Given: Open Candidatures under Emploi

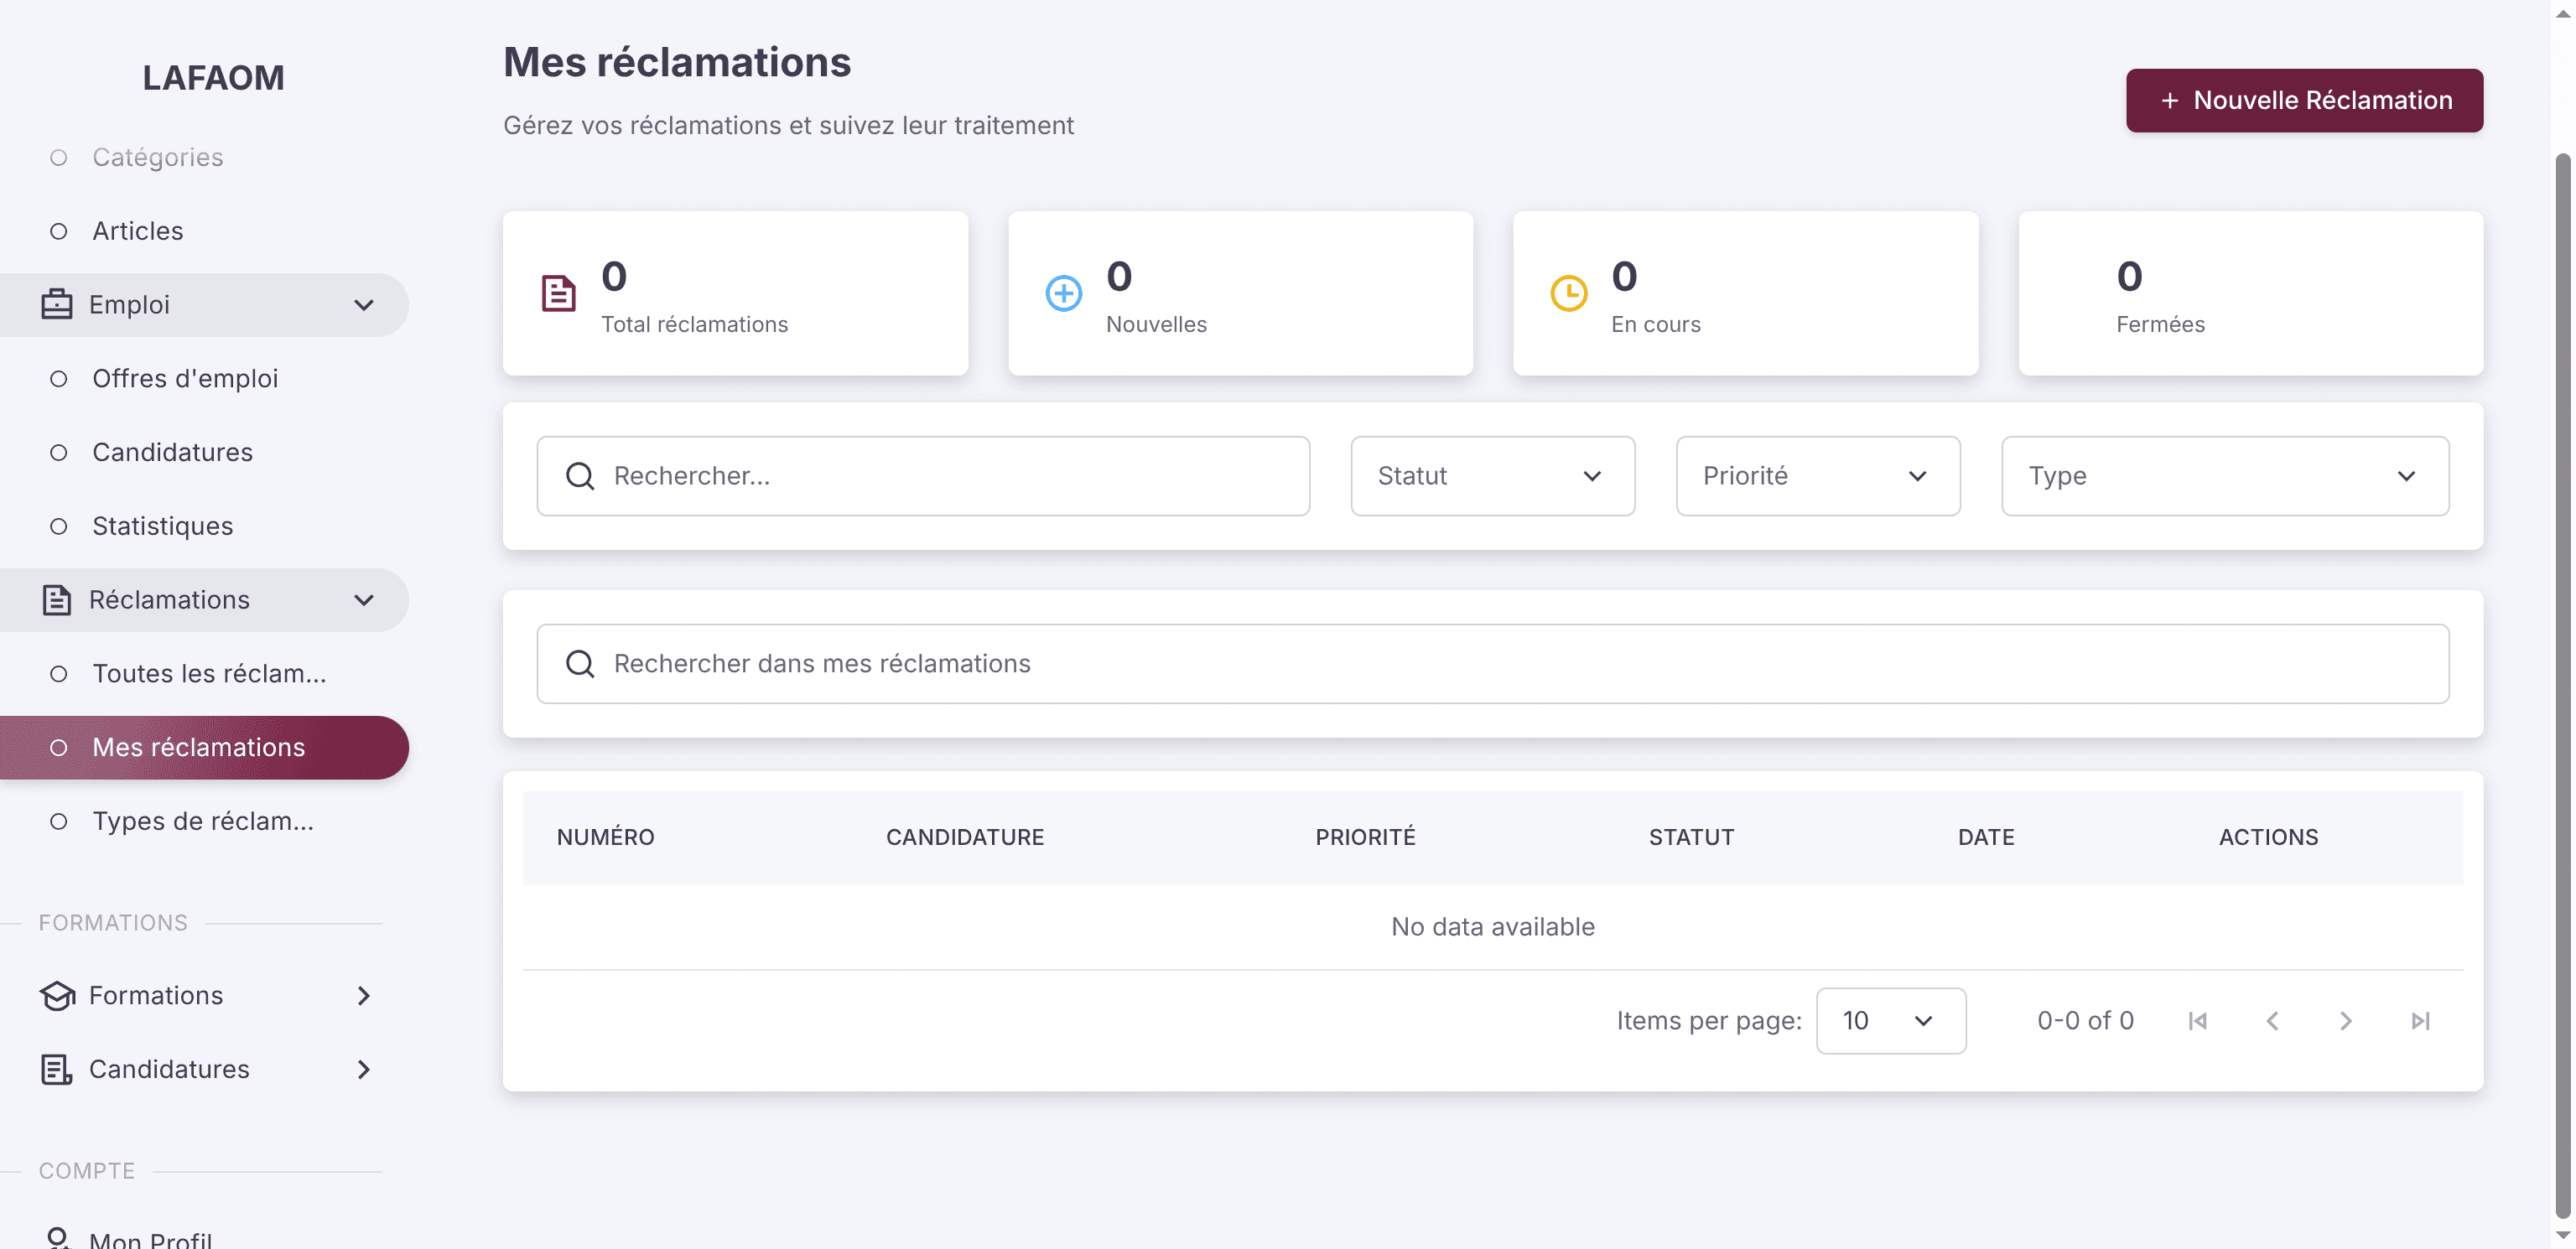Looking at the screenshot, I should coord(172,452).
